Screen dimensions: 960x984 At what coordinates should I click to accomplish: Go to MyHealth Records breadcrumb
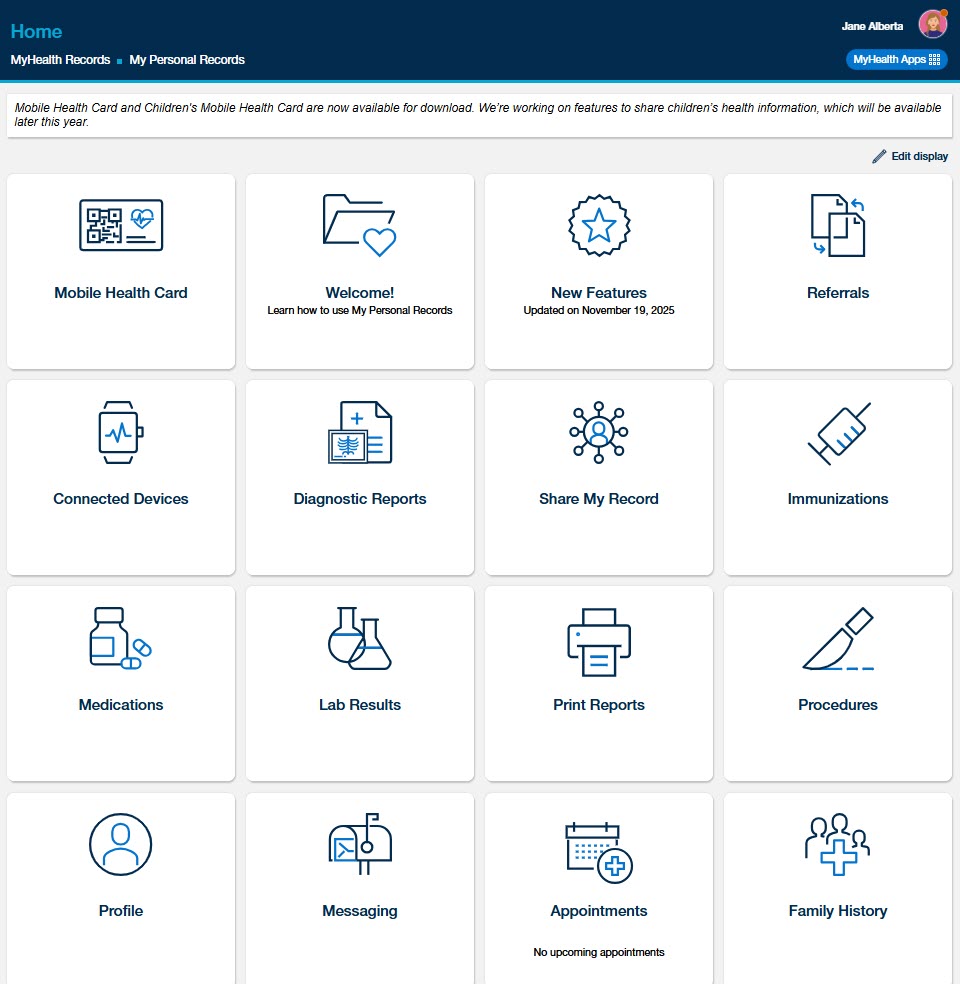60,60
